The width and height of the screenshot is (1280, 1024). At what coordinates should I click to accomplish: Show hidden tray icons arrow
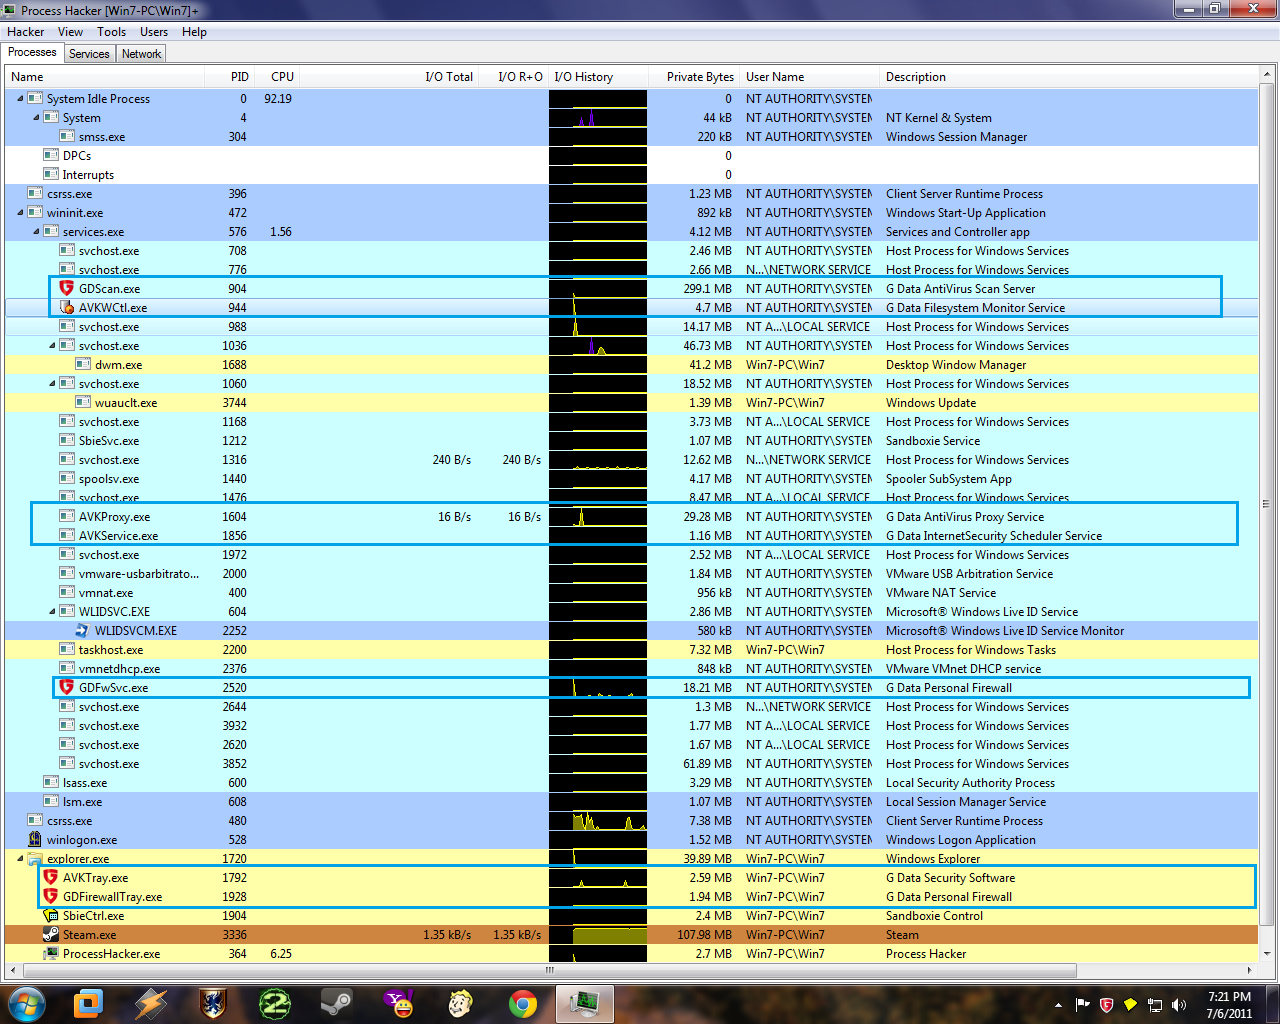click(1058, 1004)
